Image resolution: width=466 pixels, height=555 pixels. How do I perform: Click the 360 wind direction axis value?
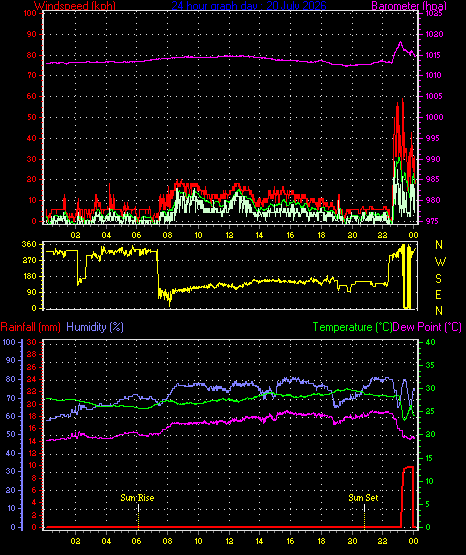coord(29,244)
